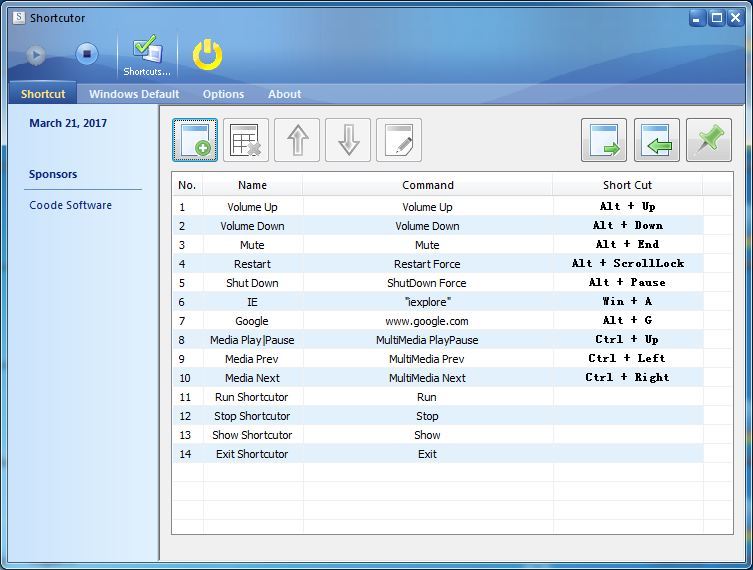Click the import icon with green left arrow

pyautogui.click(x=656, y=140)
